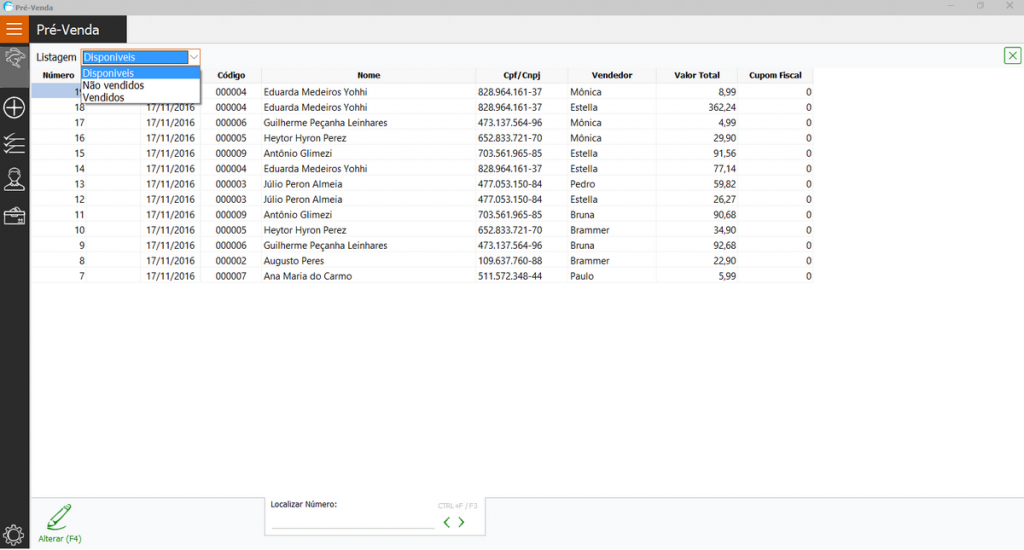Open the checklist icon in sidebar
Viewport: 1024px width, 550px height.
(14, 144)
